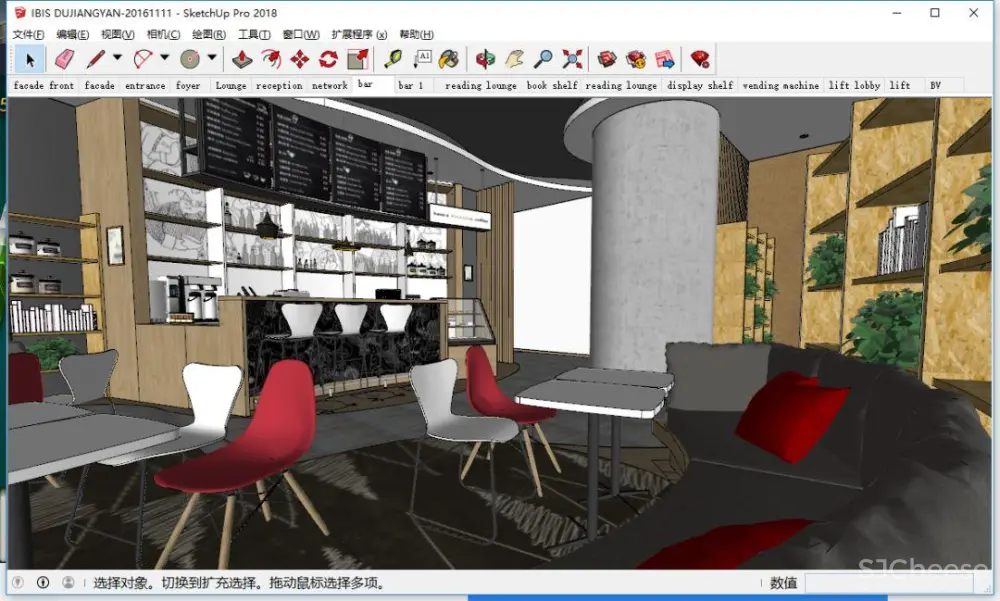Expand the line tool dropdown arrow
Image resolution: width=1000 pixels, height=601 pixels.
click(x=117, y=59)
